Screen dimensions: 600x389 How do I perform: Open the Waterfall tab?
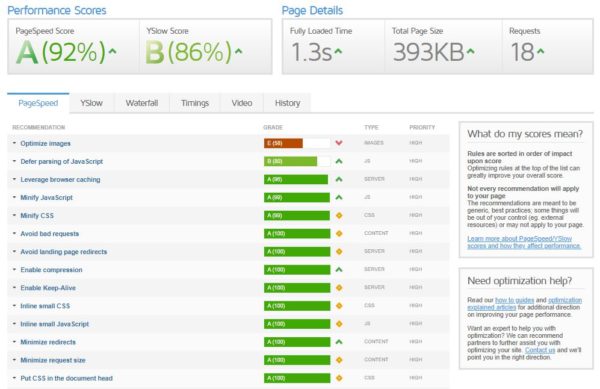coord(142,103)
